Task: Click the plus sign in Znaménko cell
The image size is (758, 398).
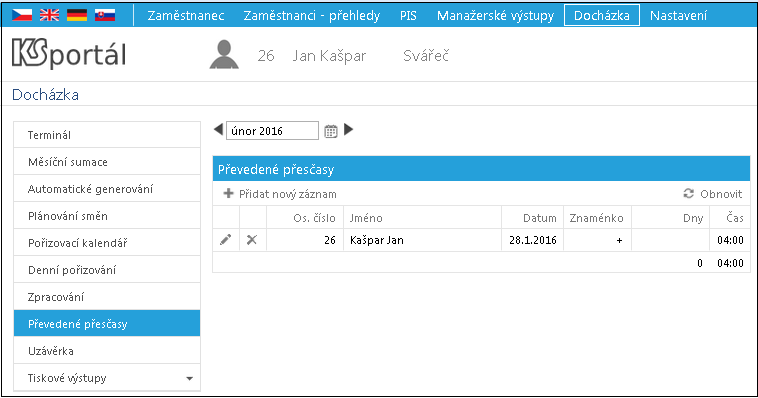Action: [x=619, y=240]
